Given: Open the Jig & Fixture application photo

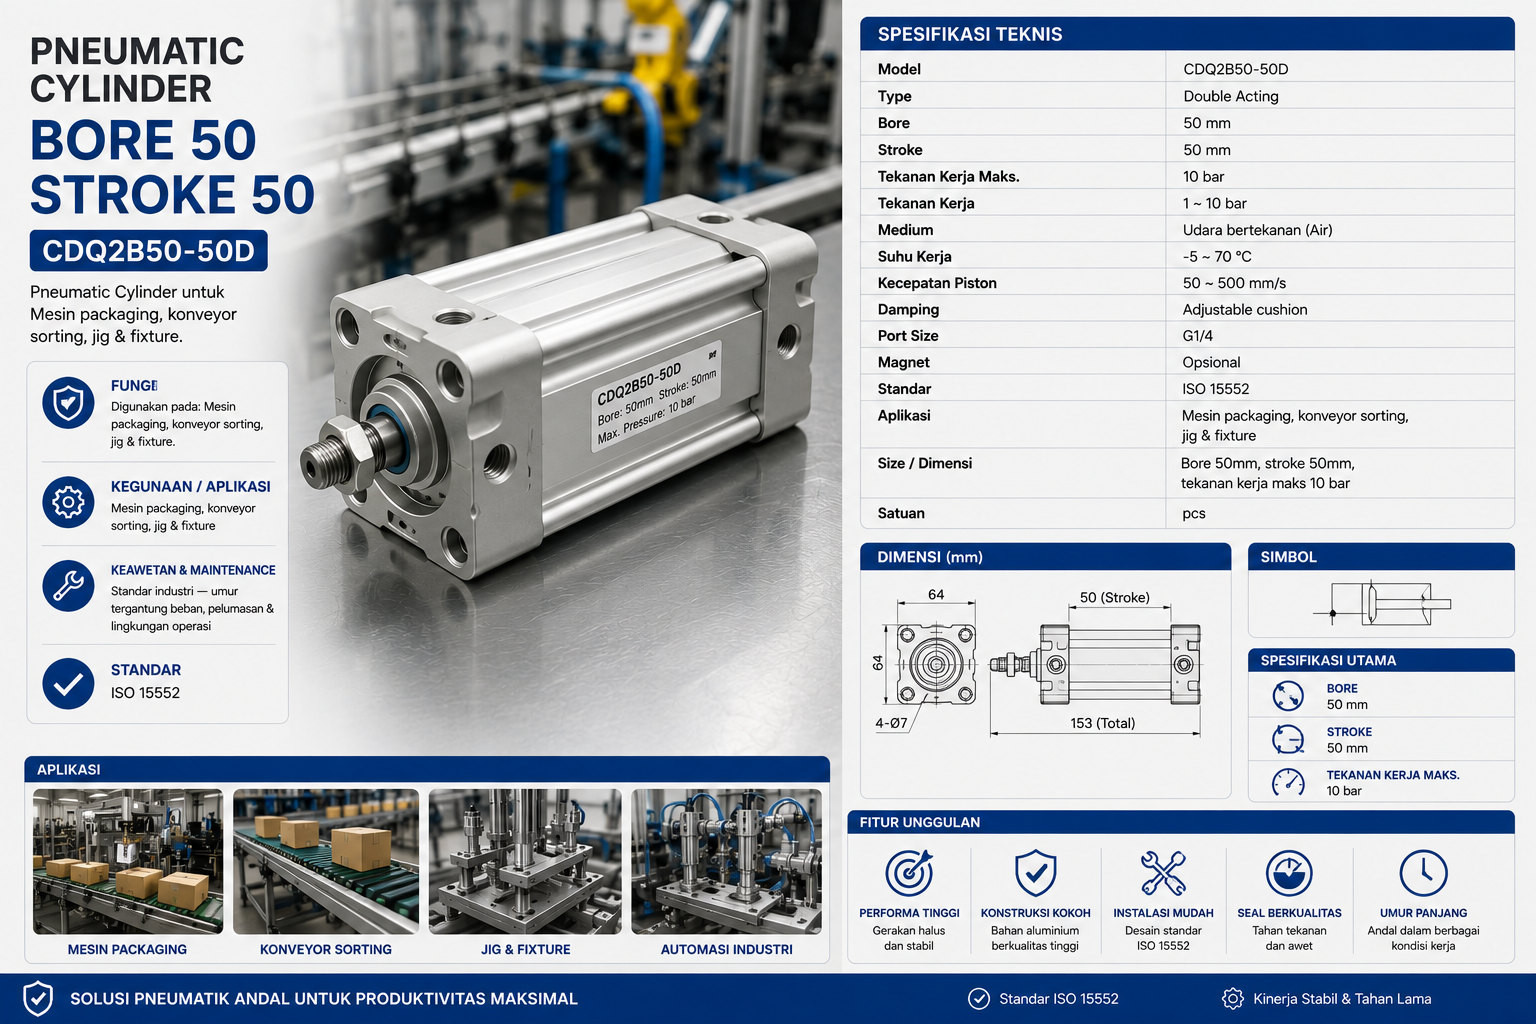Looking at the screenshot, I should pyautogui.click(x=525, y=861).
